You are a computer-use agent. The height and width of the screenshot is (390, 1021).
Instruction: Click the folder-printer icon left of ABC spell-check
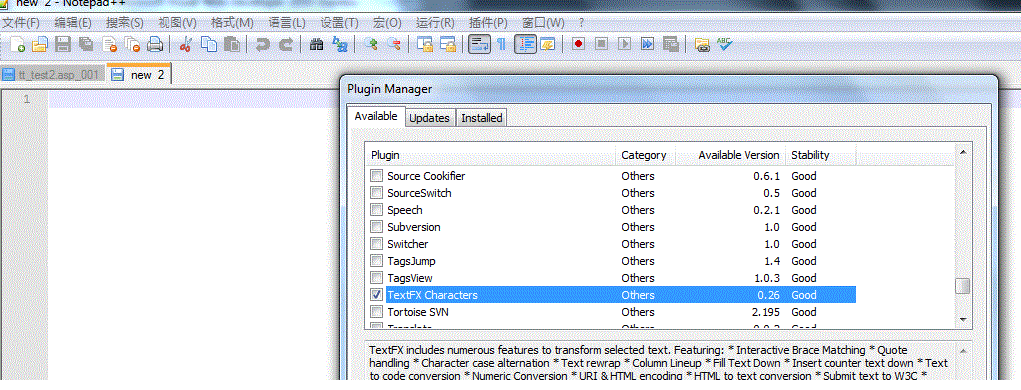point(702,44)
